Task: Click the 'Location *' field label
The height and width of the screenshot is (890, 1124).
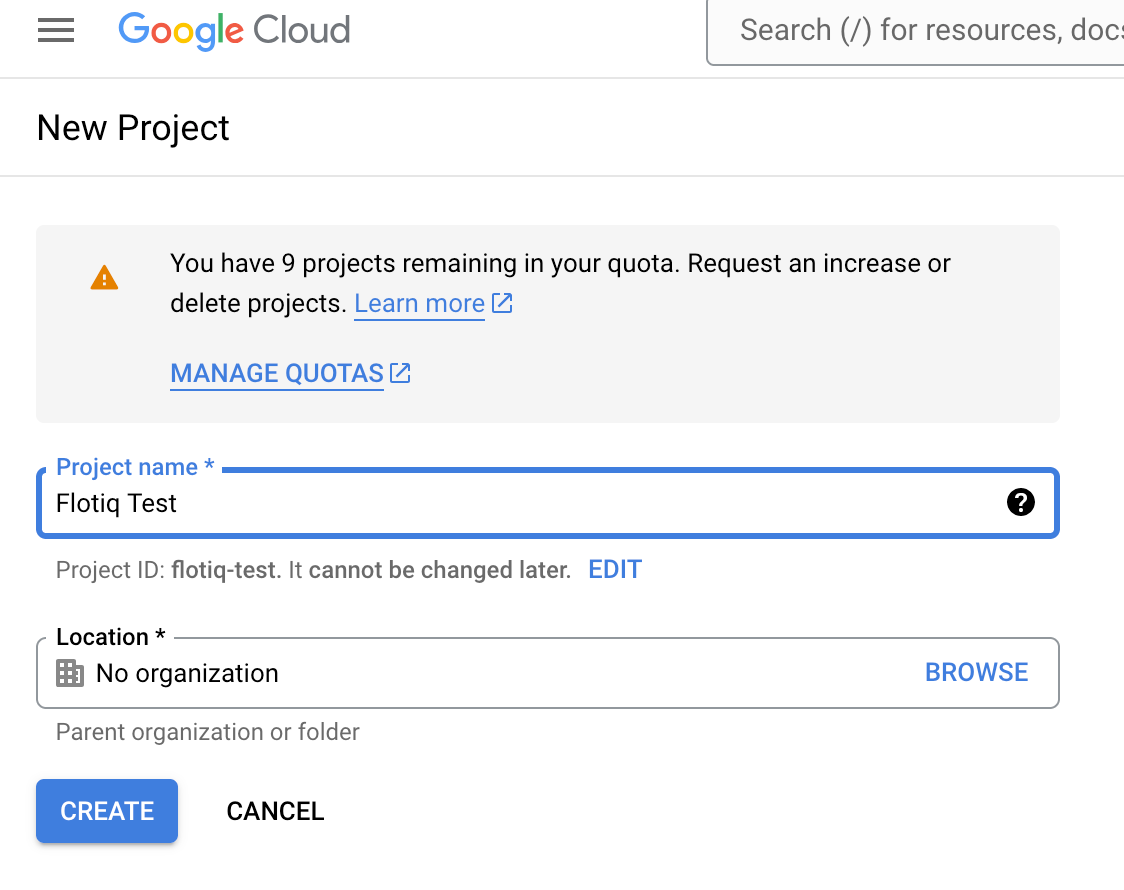Action: coord(111,636)
